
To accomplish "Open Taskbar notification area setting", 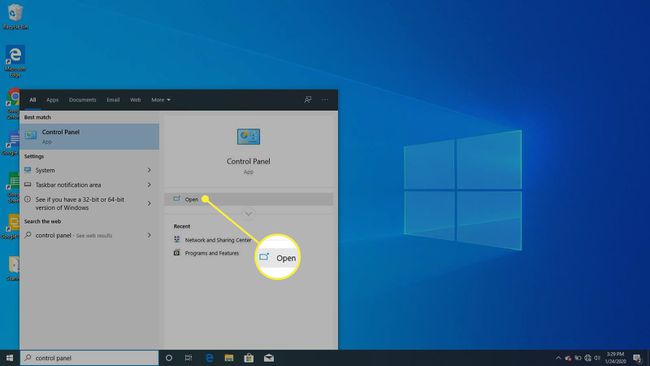I will coord(90,184).
